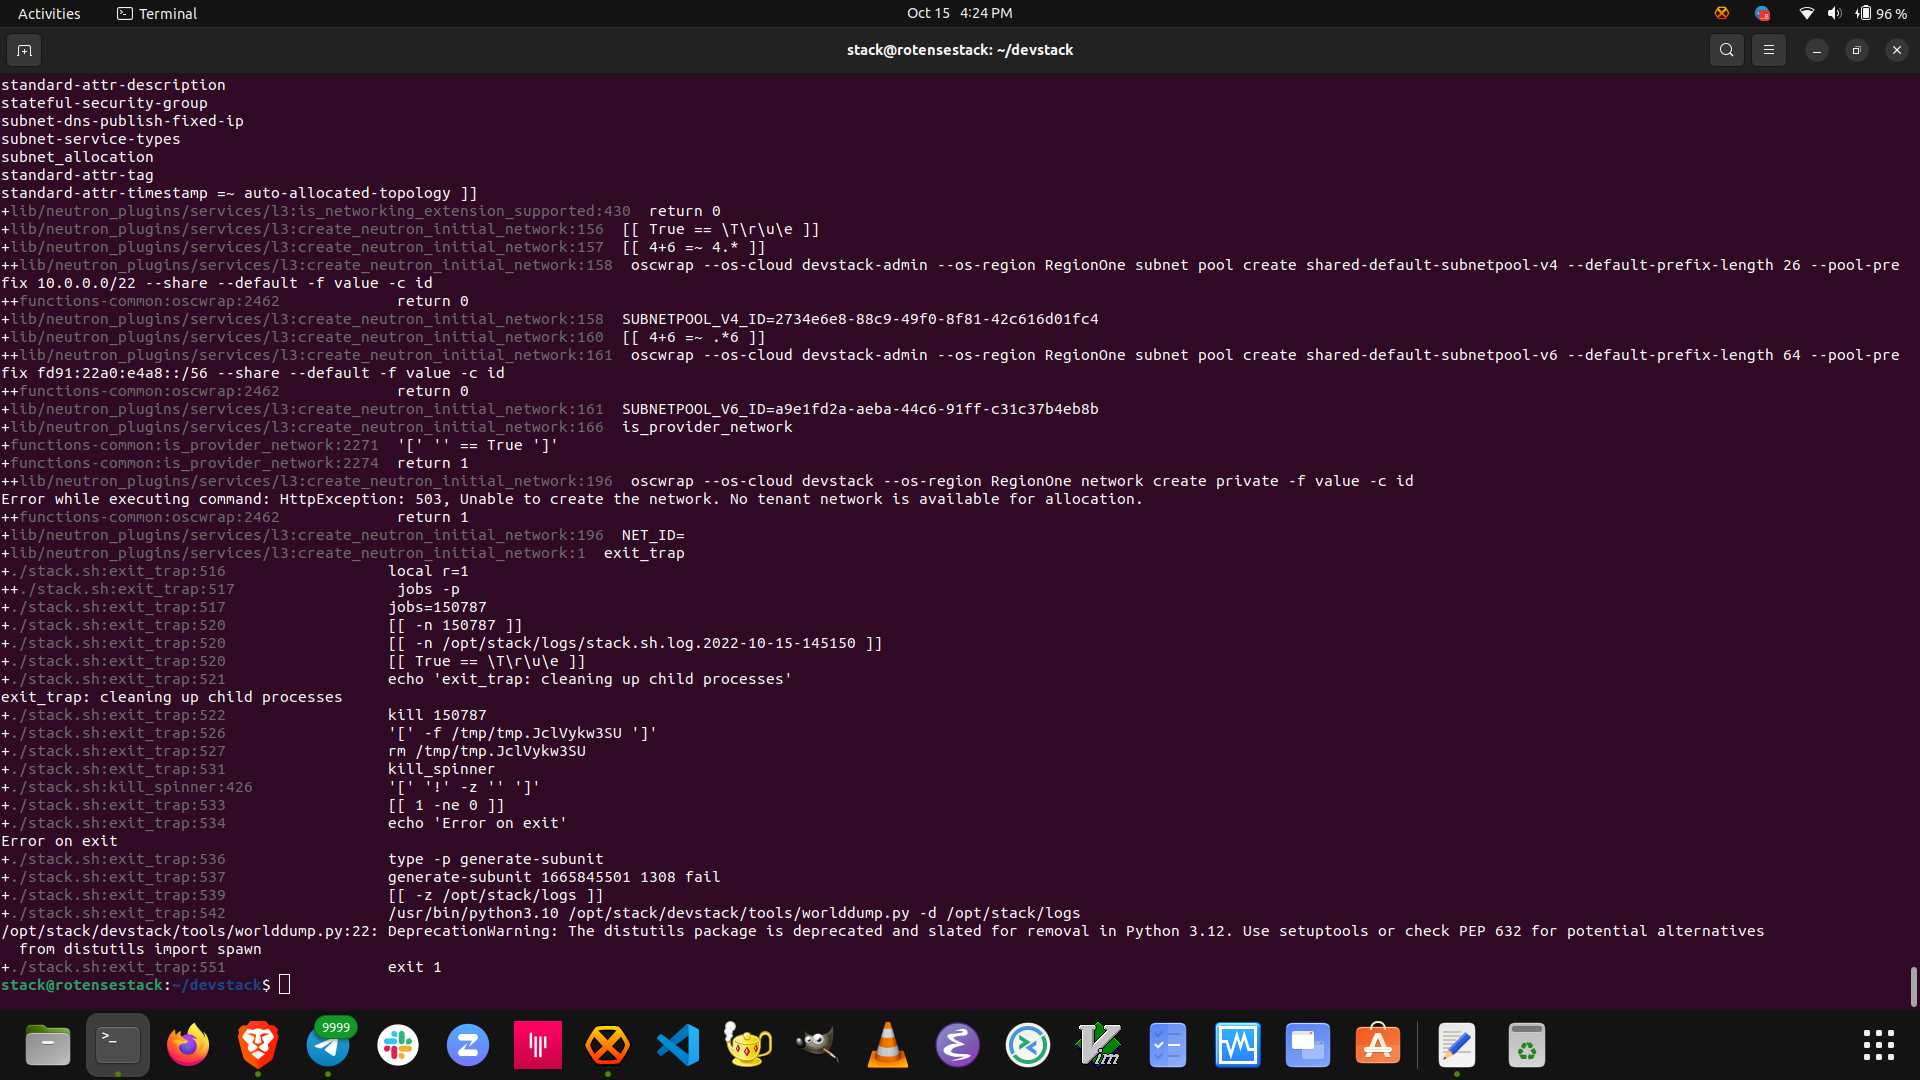Launch Emacs from the dock
1920x1080 pixels.
(x=958, y=1045)
